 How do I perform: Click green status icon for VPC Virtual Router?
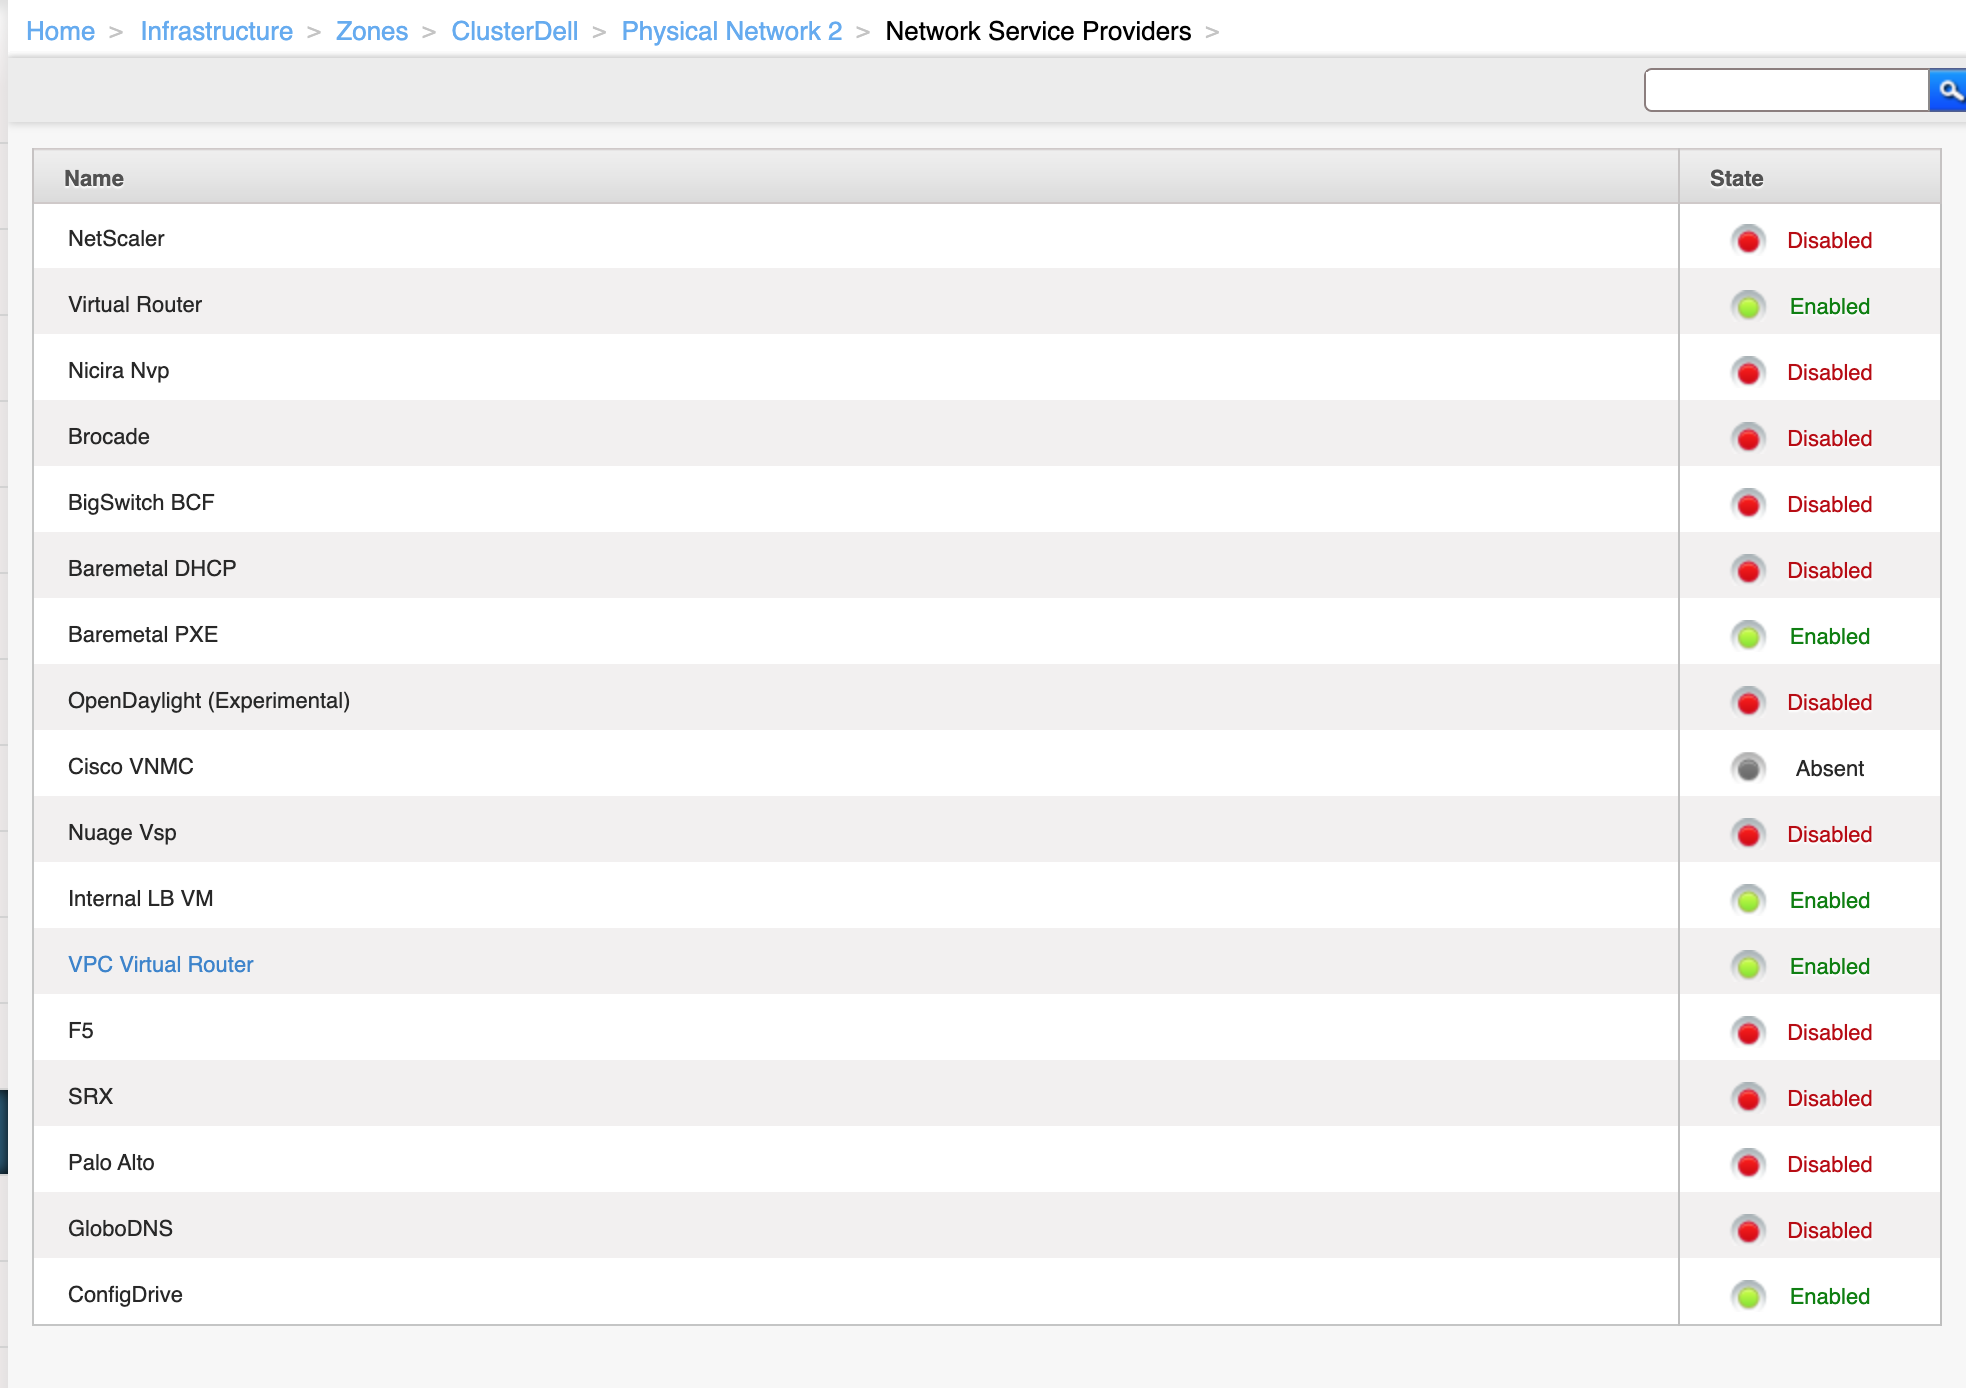click(1748, 966)
